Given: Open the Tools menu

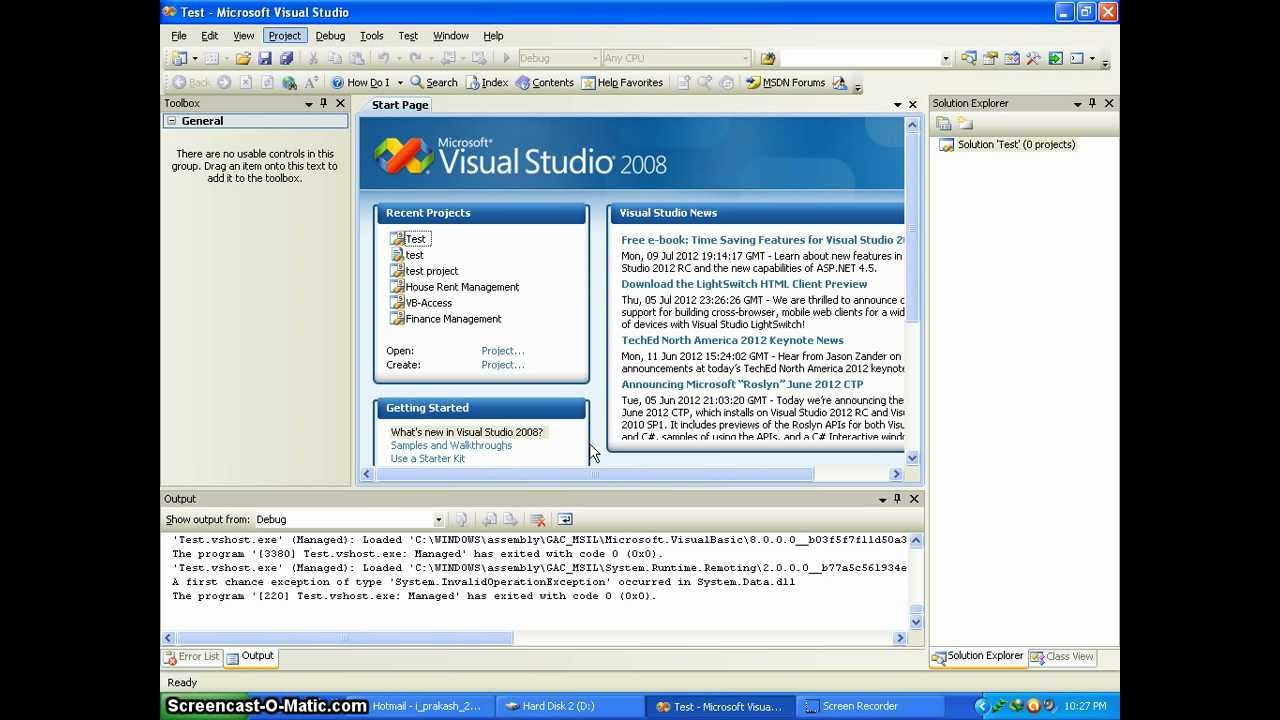Looking at the screenshot, I should click(372, 36).
